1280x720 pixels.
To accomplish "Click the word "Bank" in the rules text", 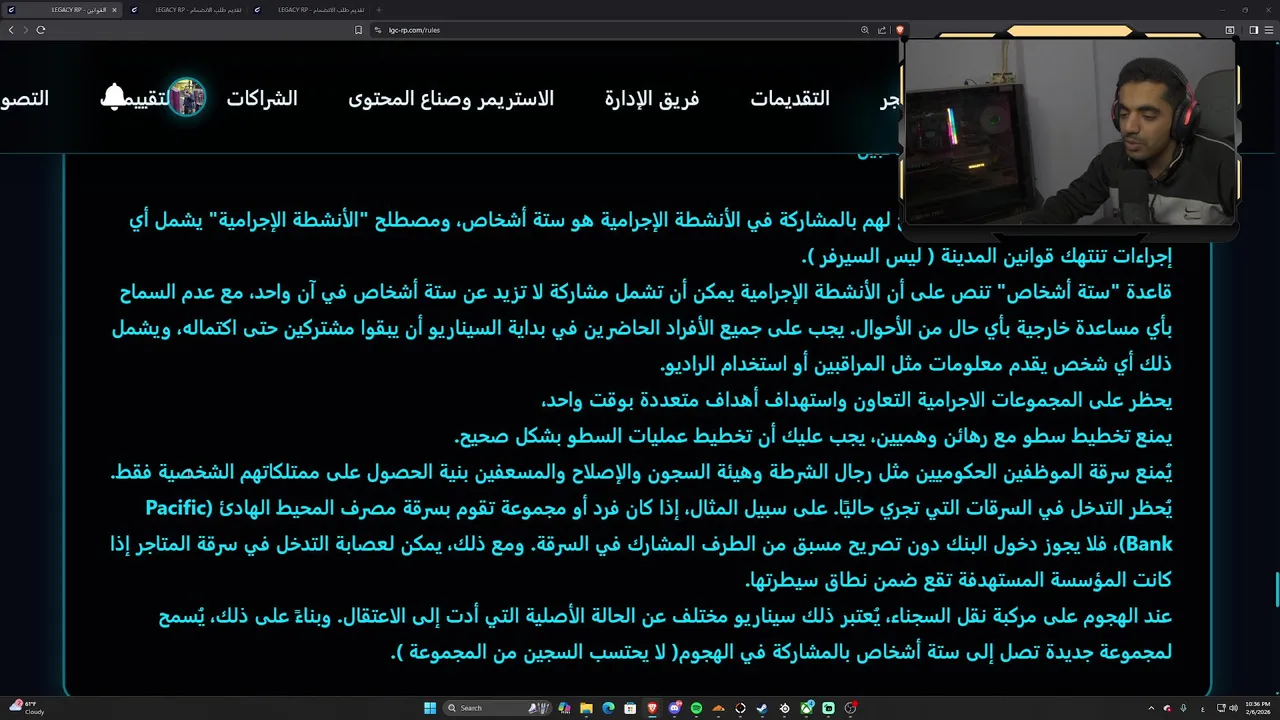I will [x=1148, y=544].
